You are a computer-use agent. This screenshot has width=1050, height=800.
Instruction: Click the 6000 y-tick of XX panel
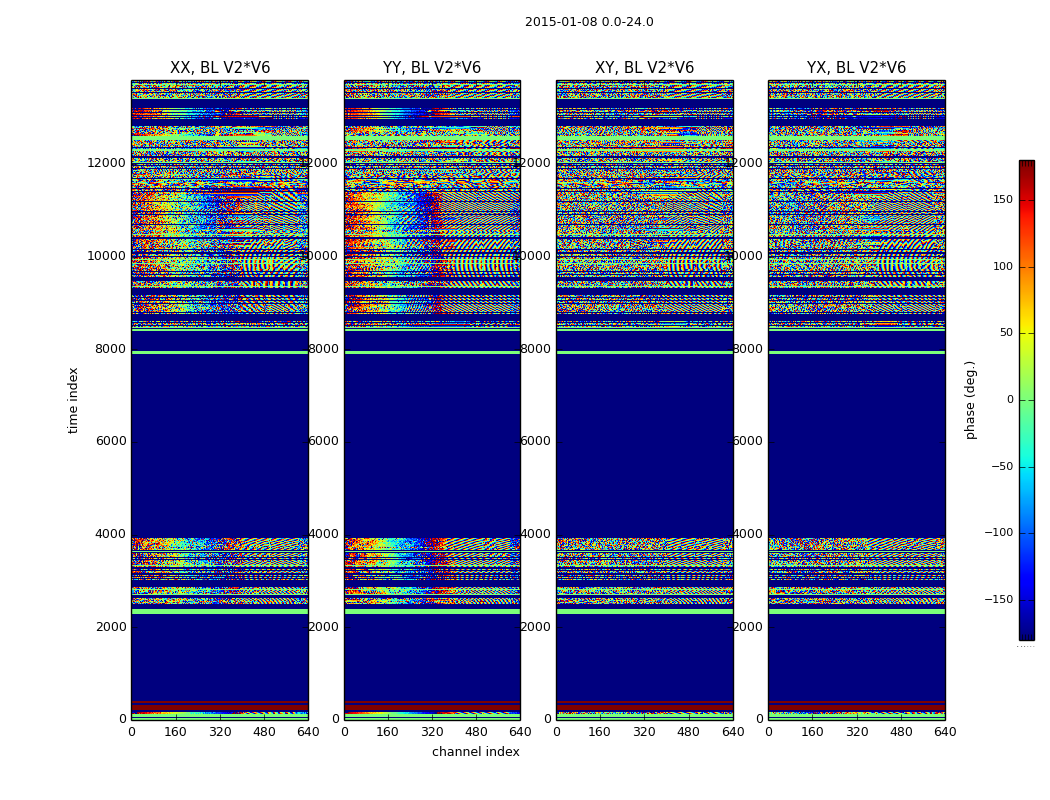tap(110, 441)
